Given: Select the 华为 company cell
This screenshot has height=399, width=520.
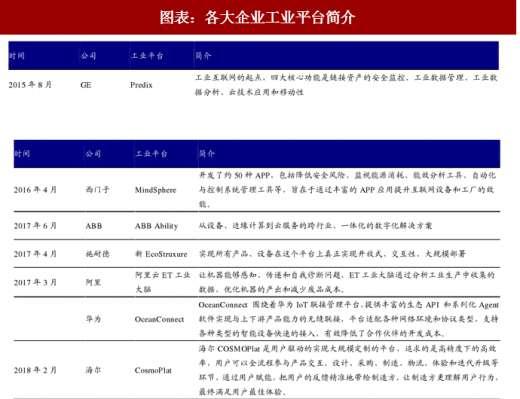Looking at the screenshot, I should coord(93,319).
